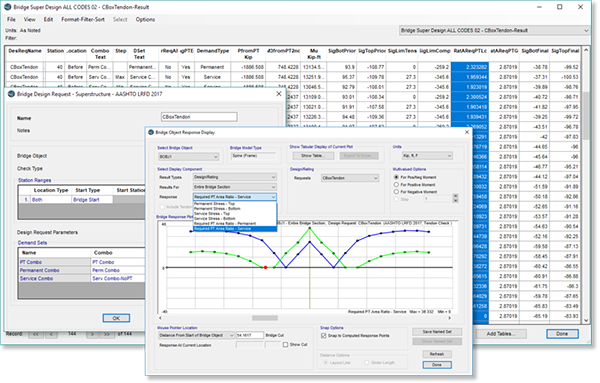Click Done in Bridge Object Response Display
Viewport: 600px width, 383px height.
coord(437,365)
